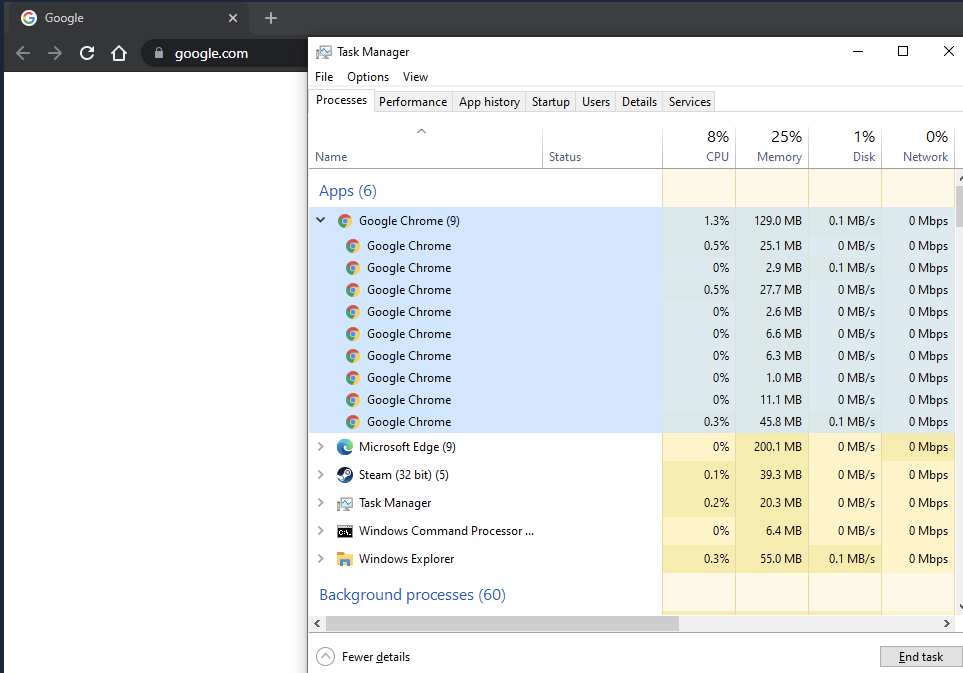
Task: Click the horizontal scrollbar at the bottom
Action: [500, 623]
